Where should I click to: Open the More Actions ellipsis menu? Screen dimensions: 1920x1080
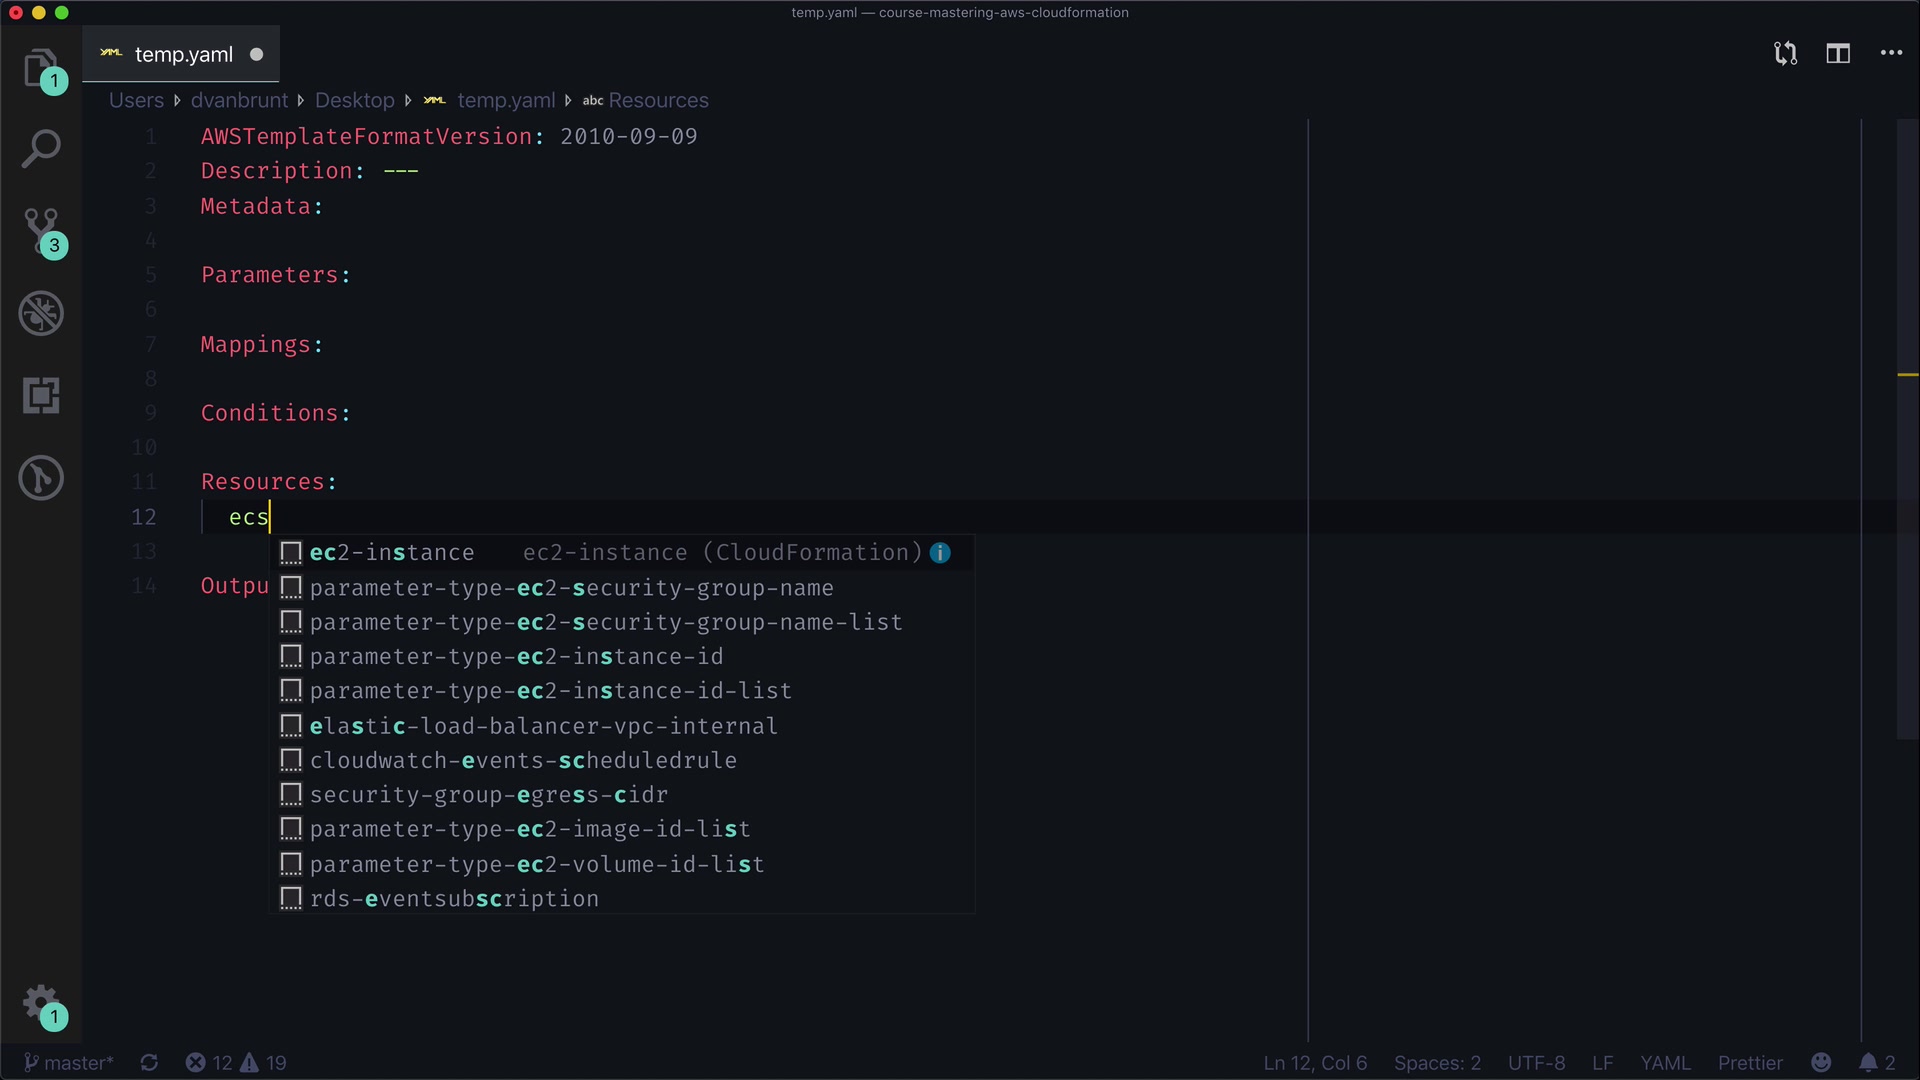click(x=1891, y=53)
